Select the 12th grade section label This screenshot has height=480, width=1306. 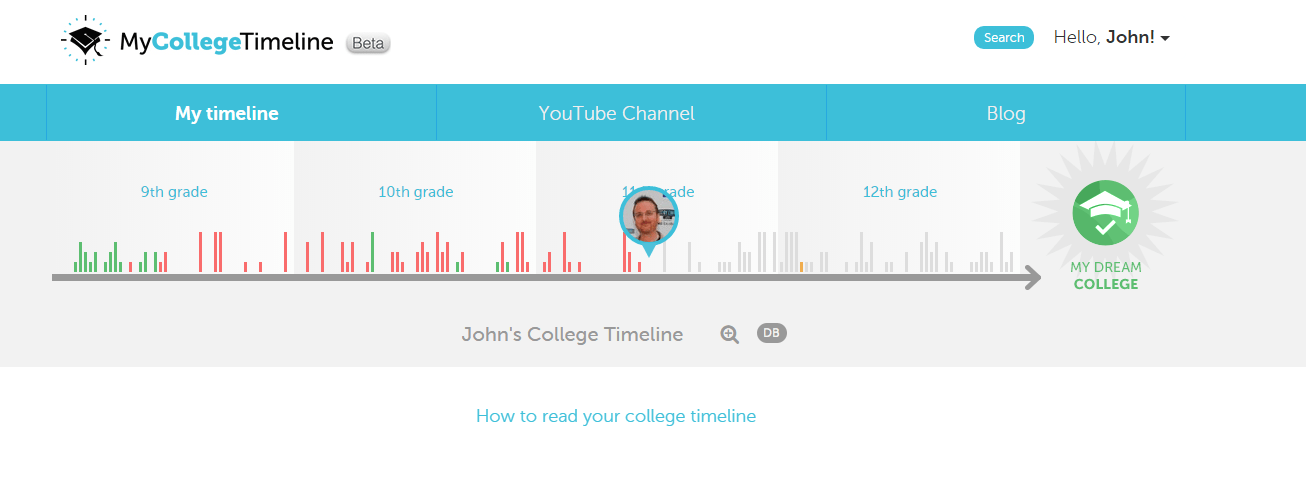(900, 192)
